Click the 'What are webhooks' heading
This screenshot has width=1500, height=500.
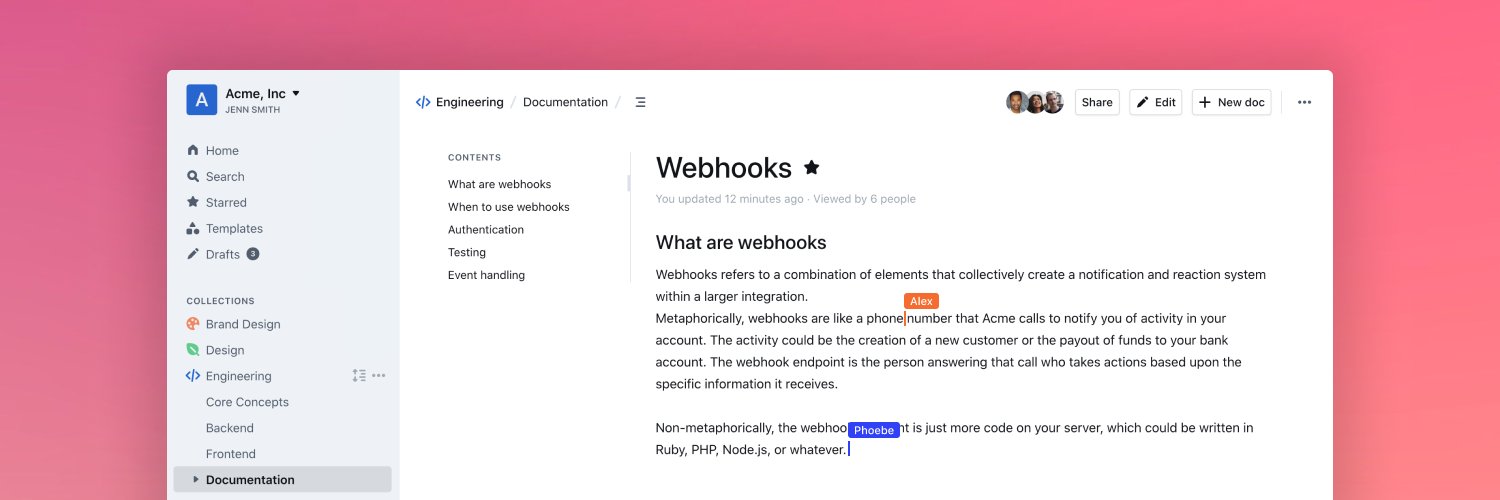pyautogui.click(x=741, y=242)
